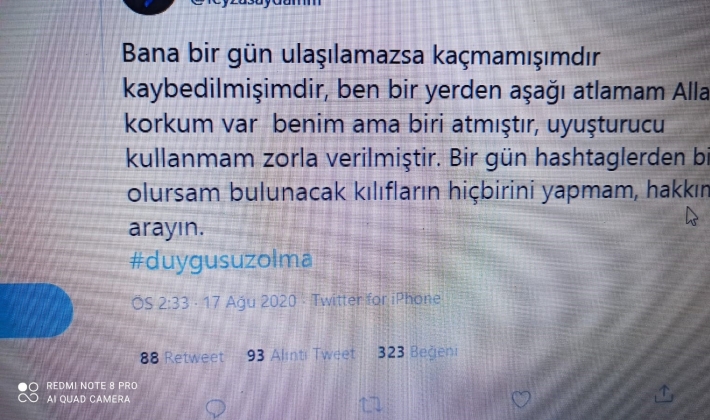The width and height of the screenshot is (710, 420).
Task: Open the share tweet icon
Action: coord(664,394)
